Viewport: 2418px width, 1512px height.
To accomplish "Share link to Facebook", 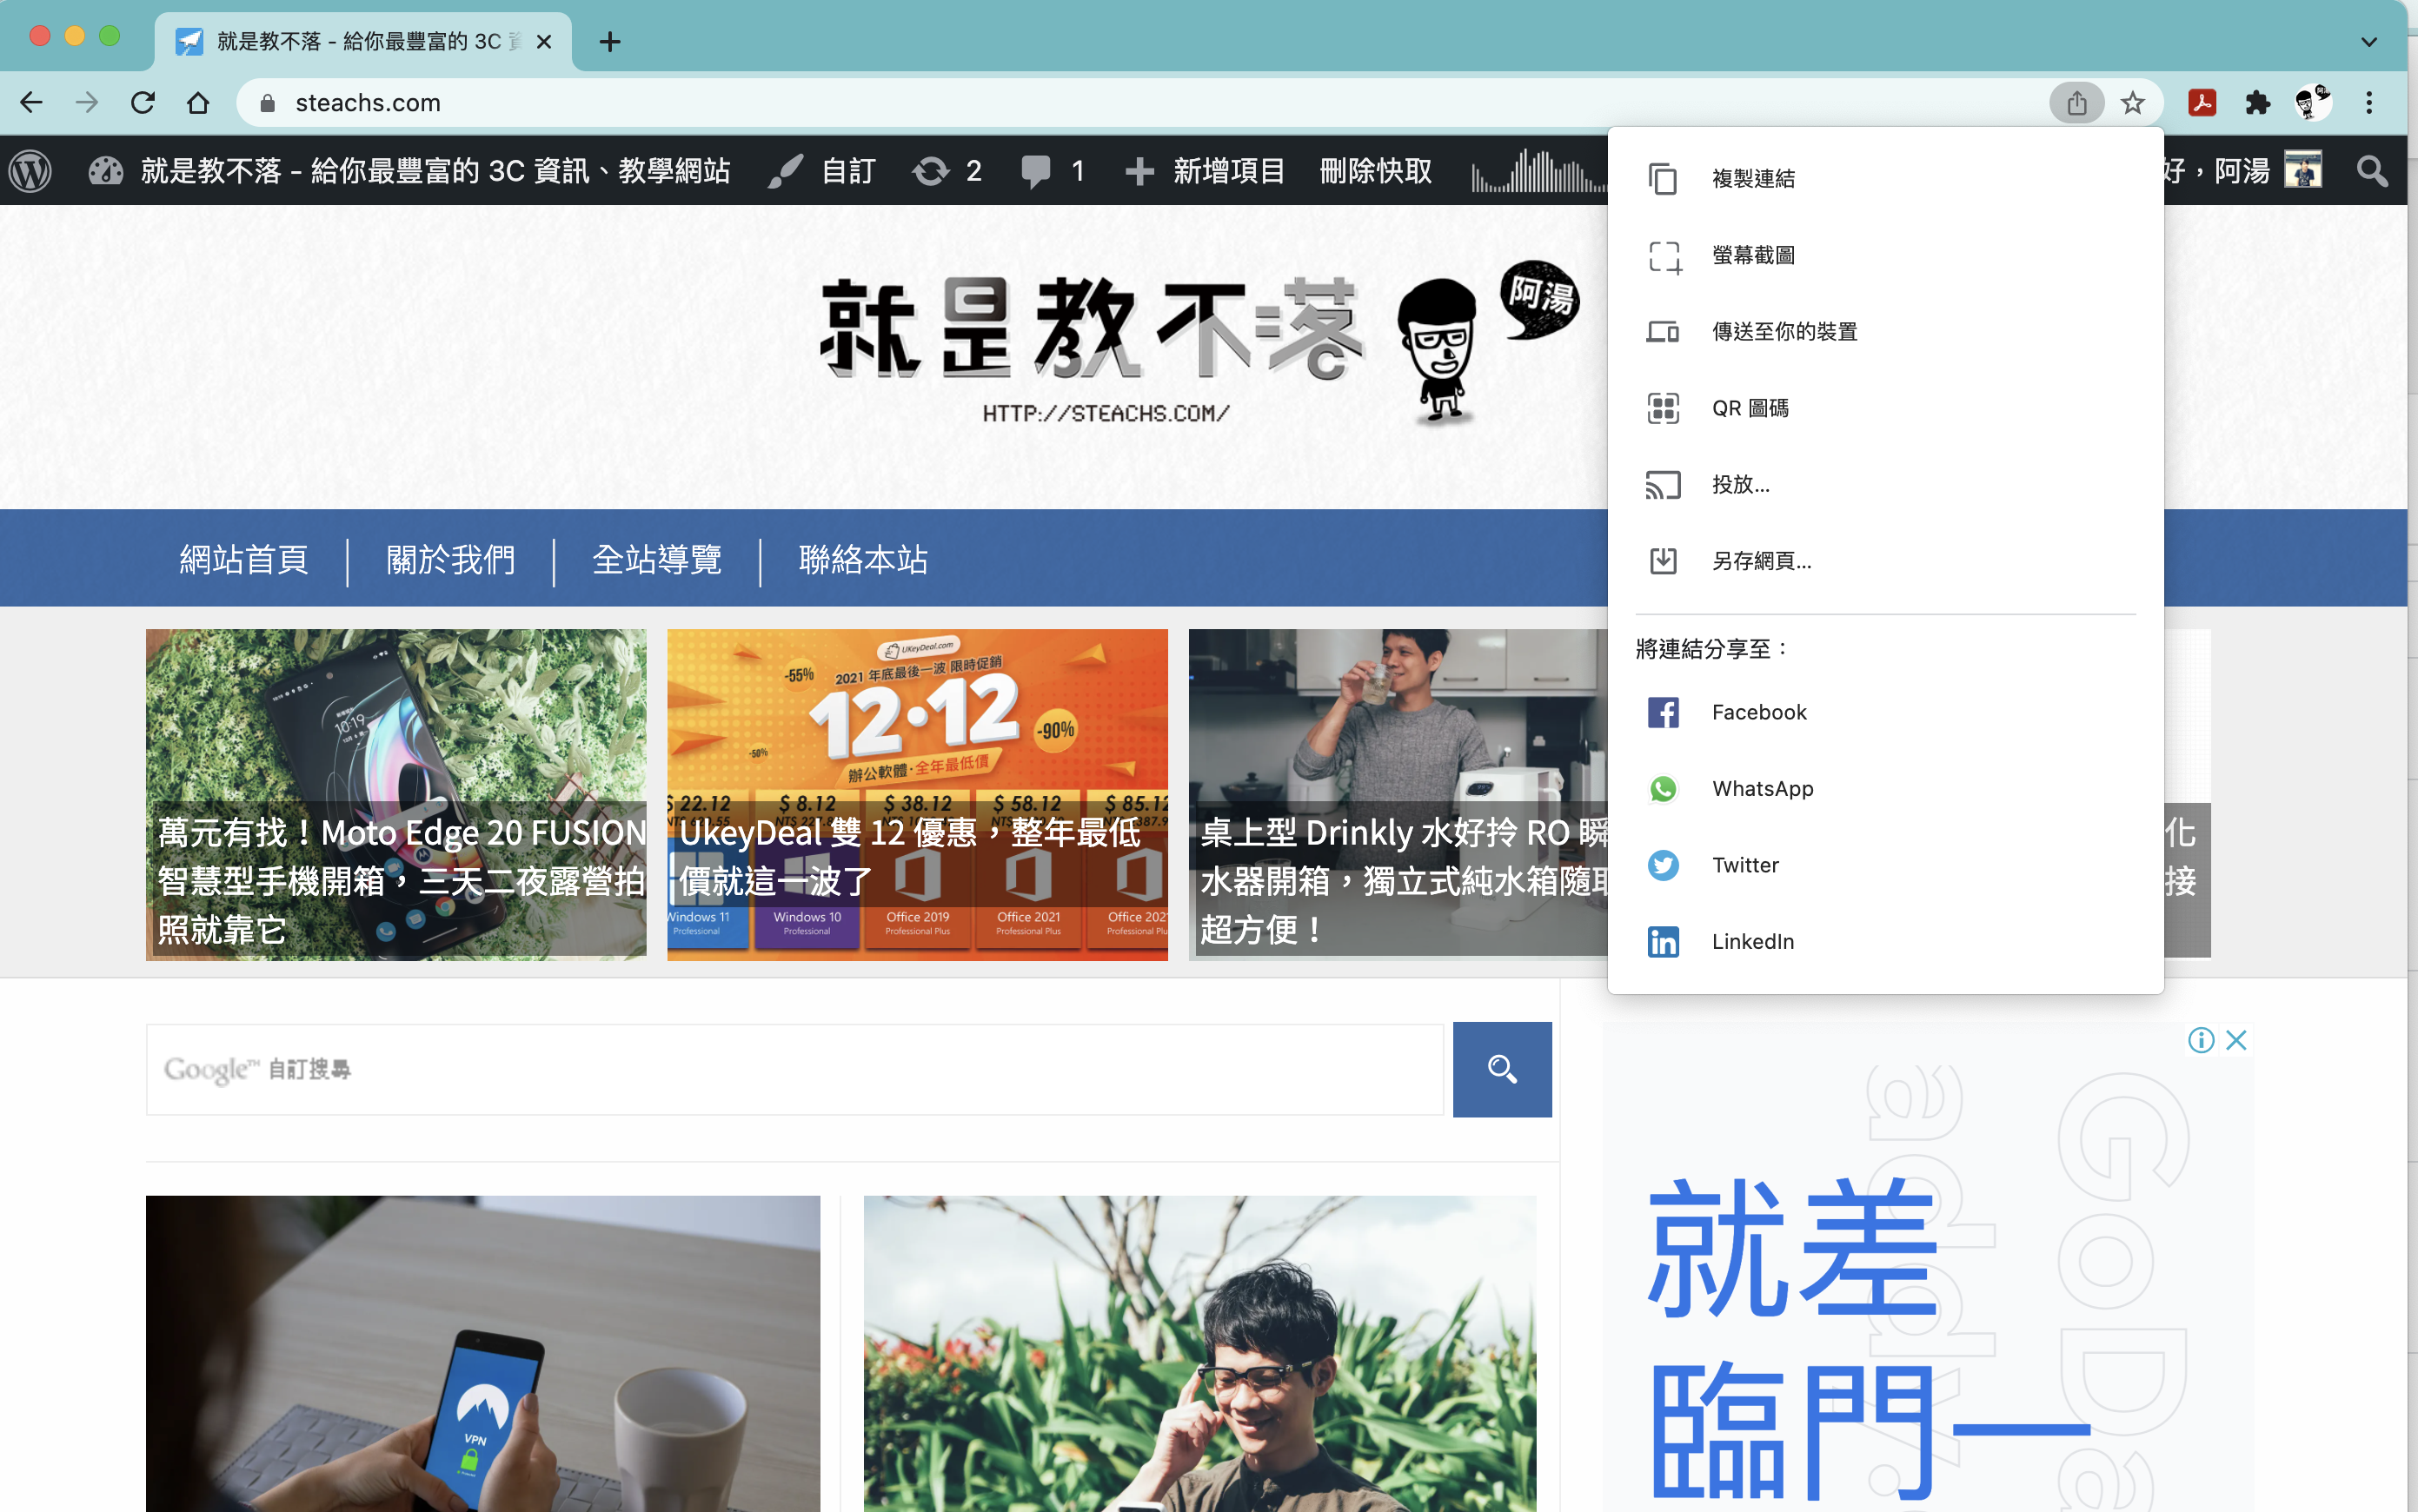I will click(x=1758, y=712).
